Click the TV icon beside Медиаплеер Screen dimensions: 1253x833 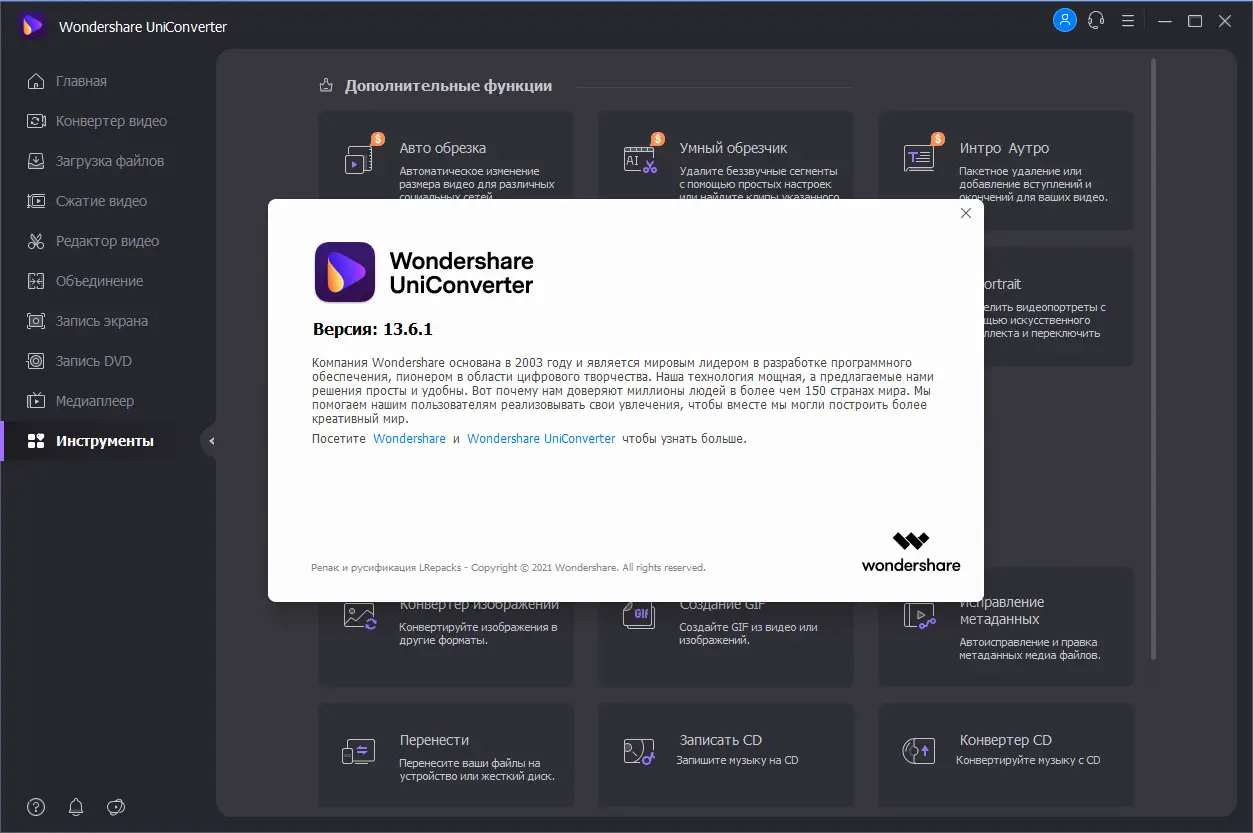click(x=36, y=401)
